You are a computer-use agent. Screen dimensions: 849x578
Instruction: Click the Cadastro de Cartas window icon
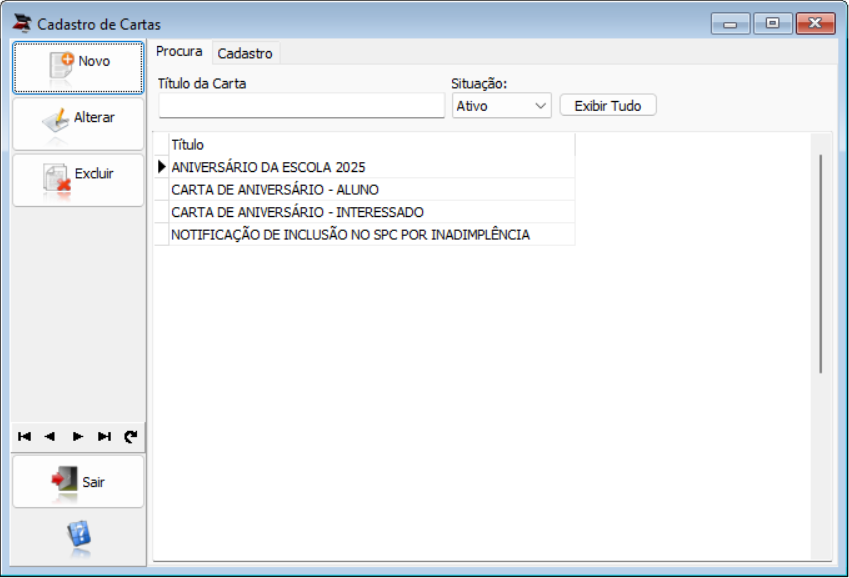[x=22, y=23]
